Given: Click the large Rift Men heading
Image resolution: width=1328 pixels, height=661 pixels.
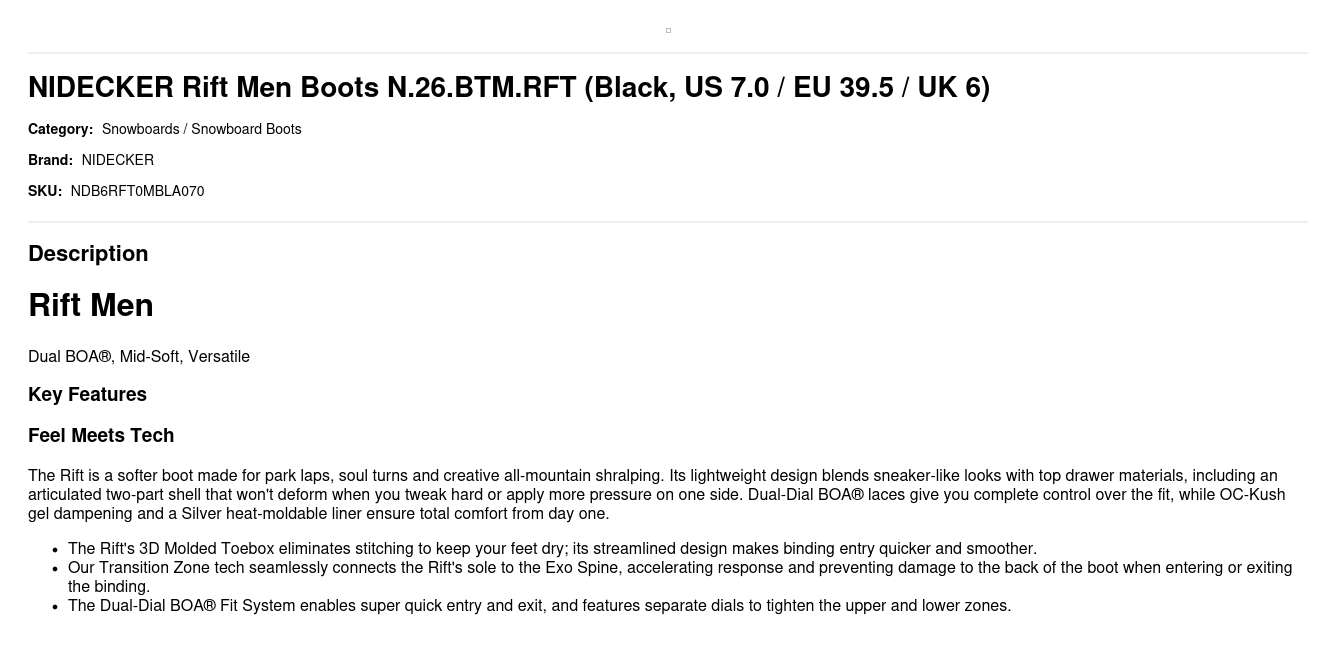Looking at the screenshot, I should point(91,305).
